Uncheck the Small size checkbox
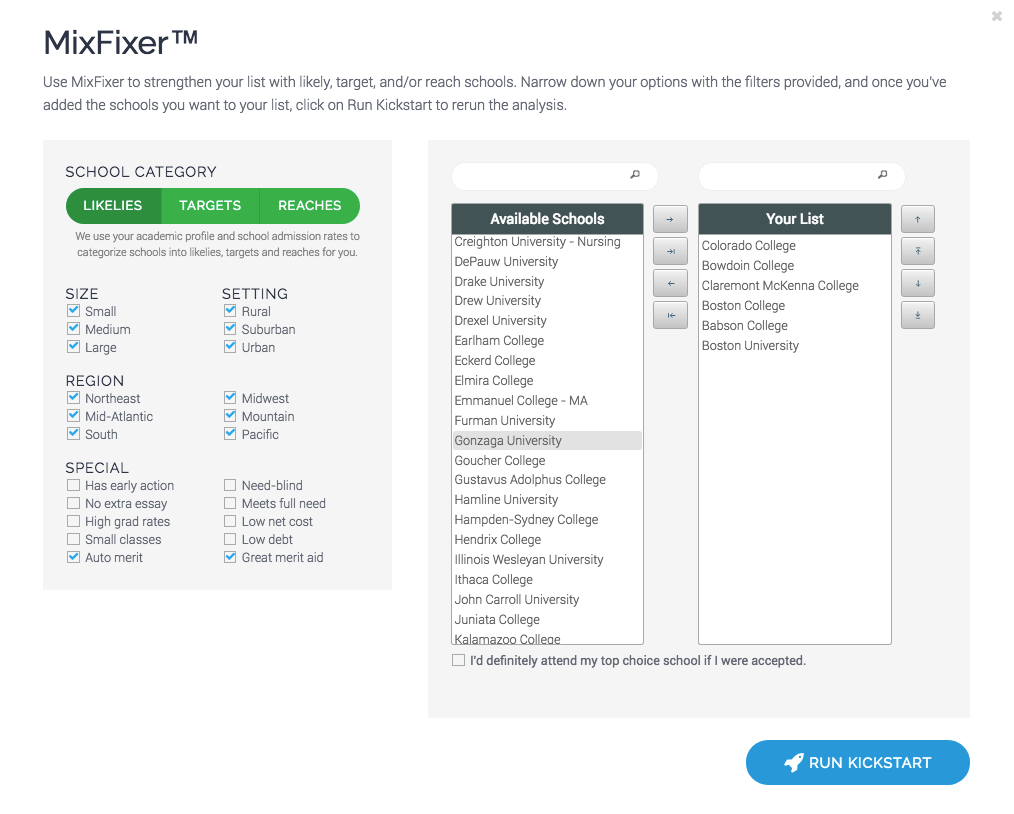The image size is (1014, 814). 73,311
